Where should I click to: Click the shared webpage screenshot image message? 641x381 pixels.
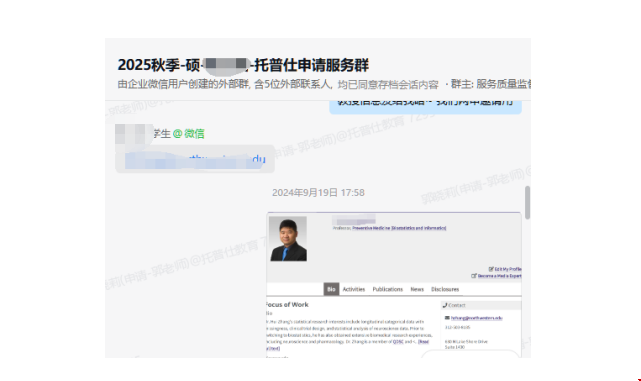(394, 285)
